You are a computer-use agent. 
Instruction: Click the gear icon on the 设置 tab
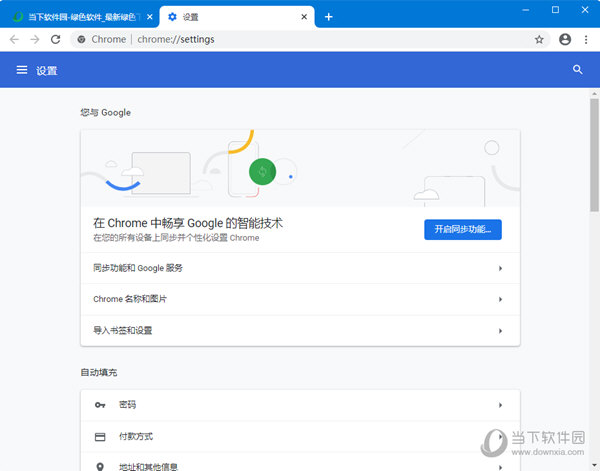click(x=173, y=17)
